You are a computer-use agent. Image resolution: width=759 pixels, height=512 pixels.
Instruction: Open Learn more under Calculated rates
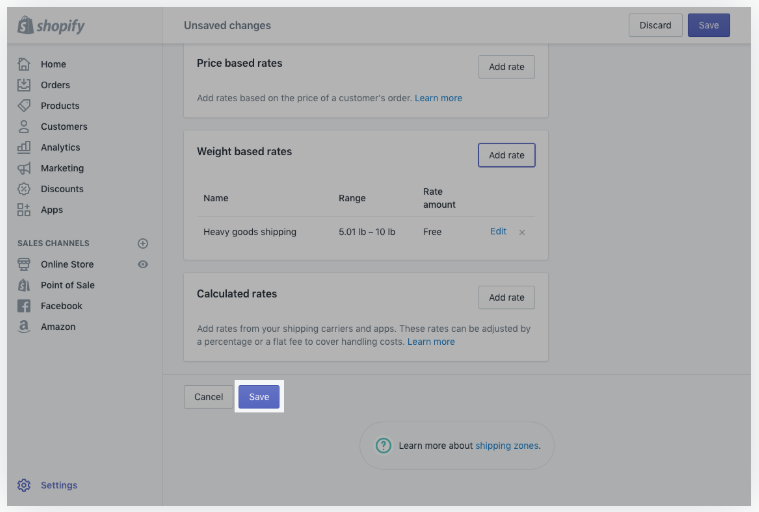pyautogui.click(x=431, y=342)
